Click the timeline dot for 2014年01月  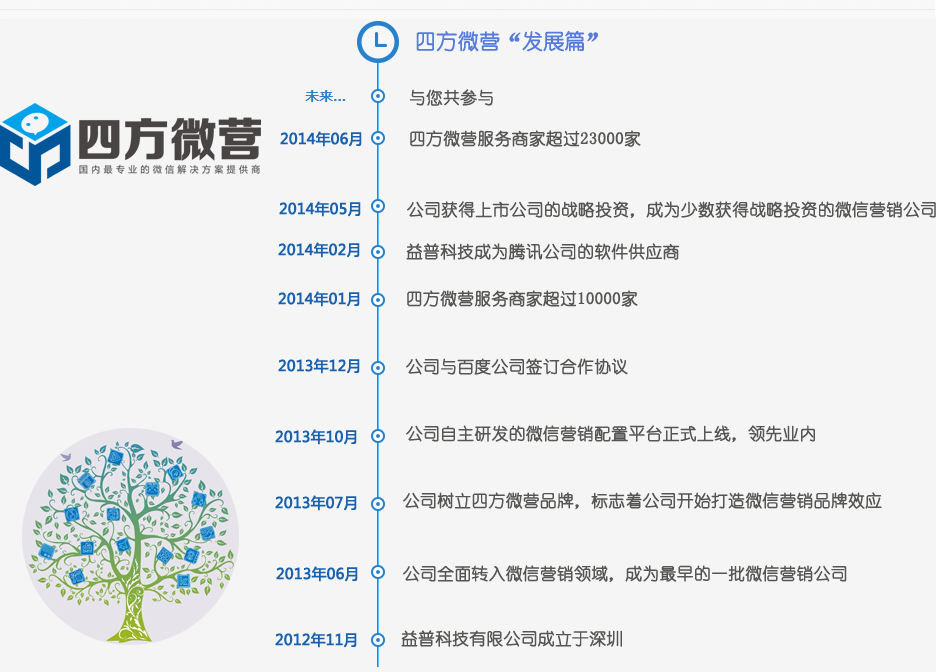(378, 299)
